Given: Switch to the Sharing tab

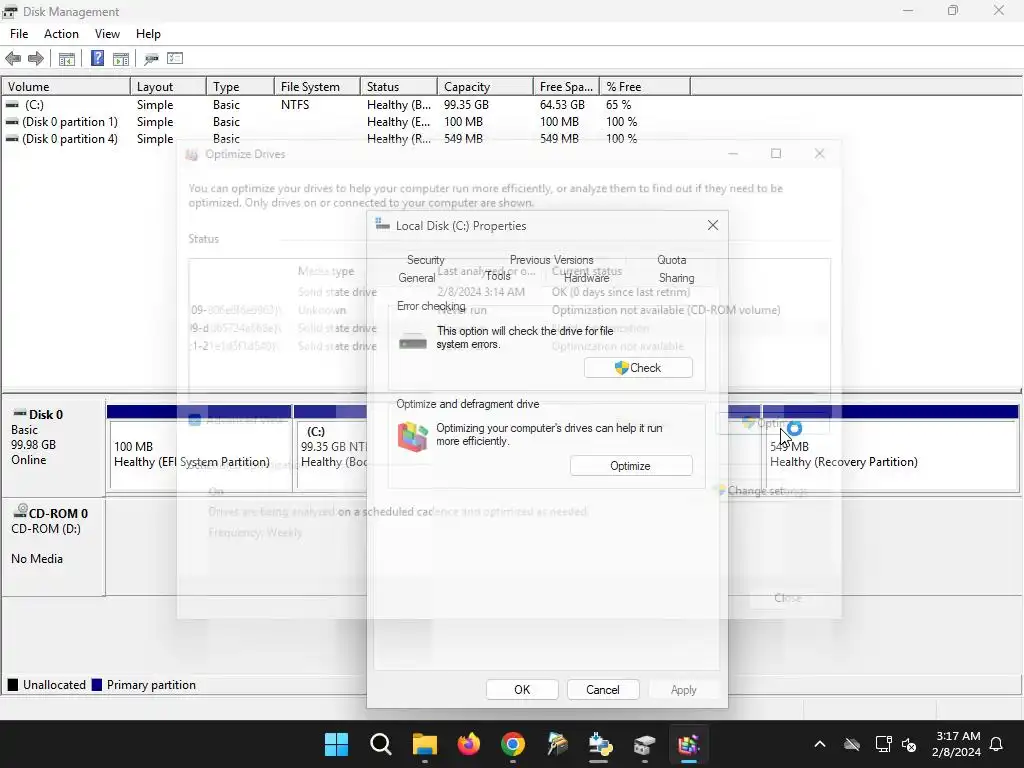Looking at the screenshot, I should click(x=677, y=278).
